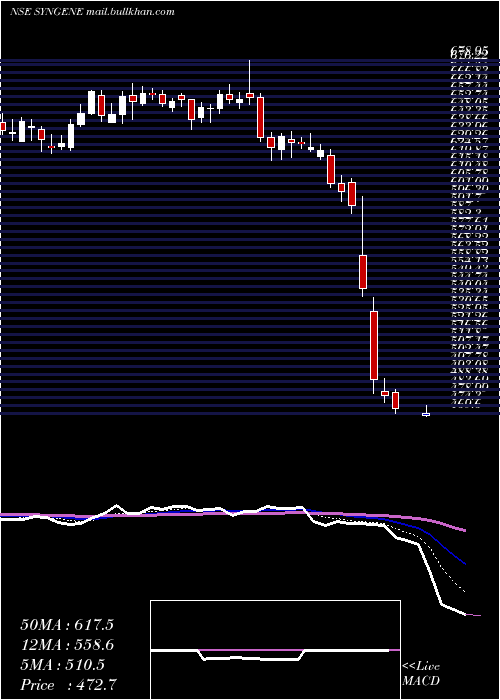Click the <<Live MACD label

(421, 674)
